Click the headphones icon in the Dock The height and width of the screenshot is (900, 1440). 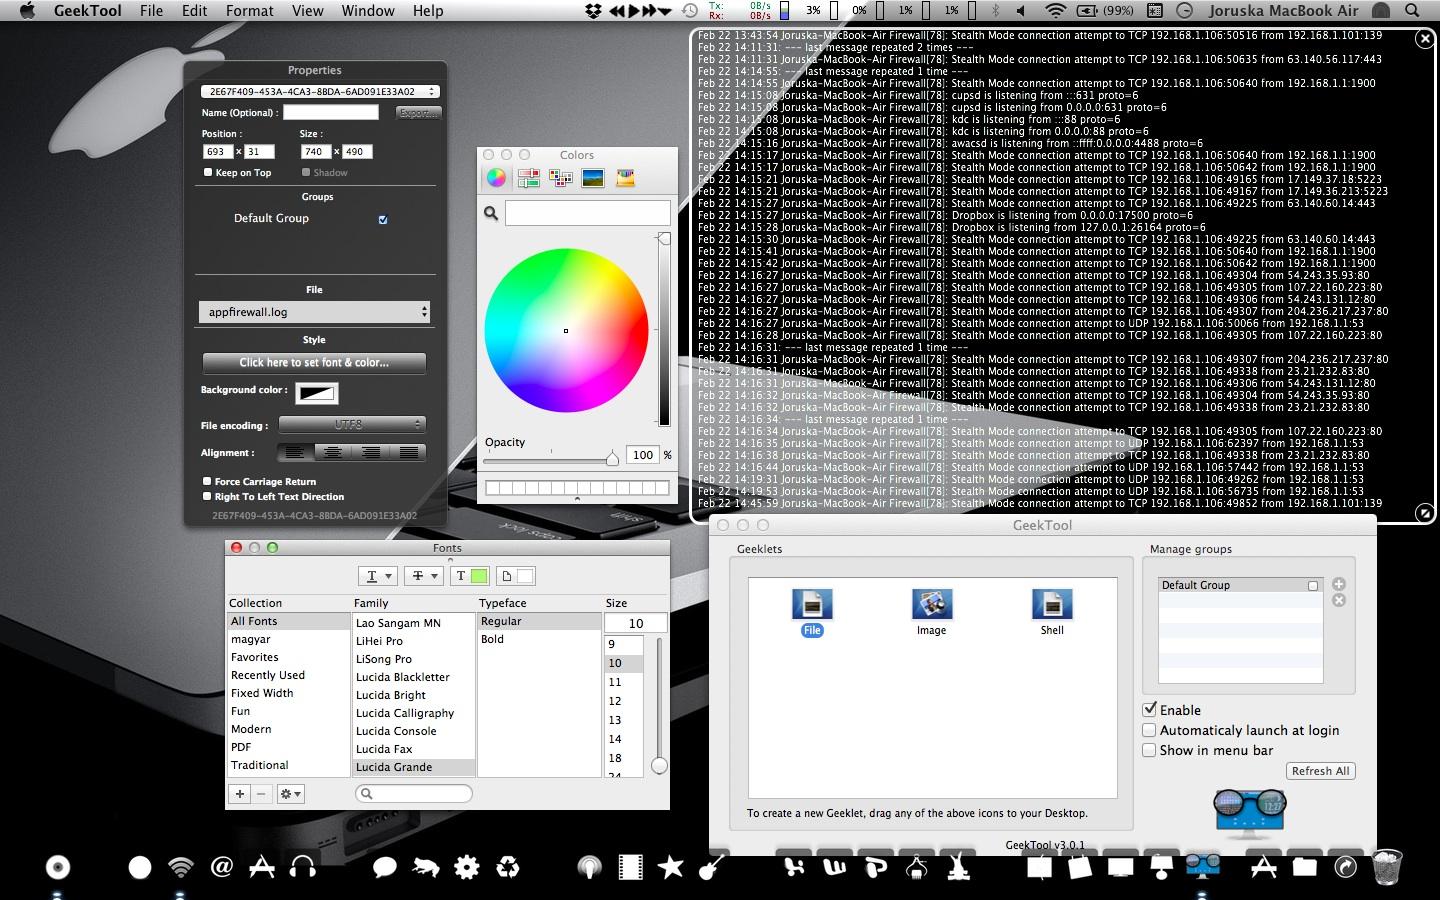point(302,867)
